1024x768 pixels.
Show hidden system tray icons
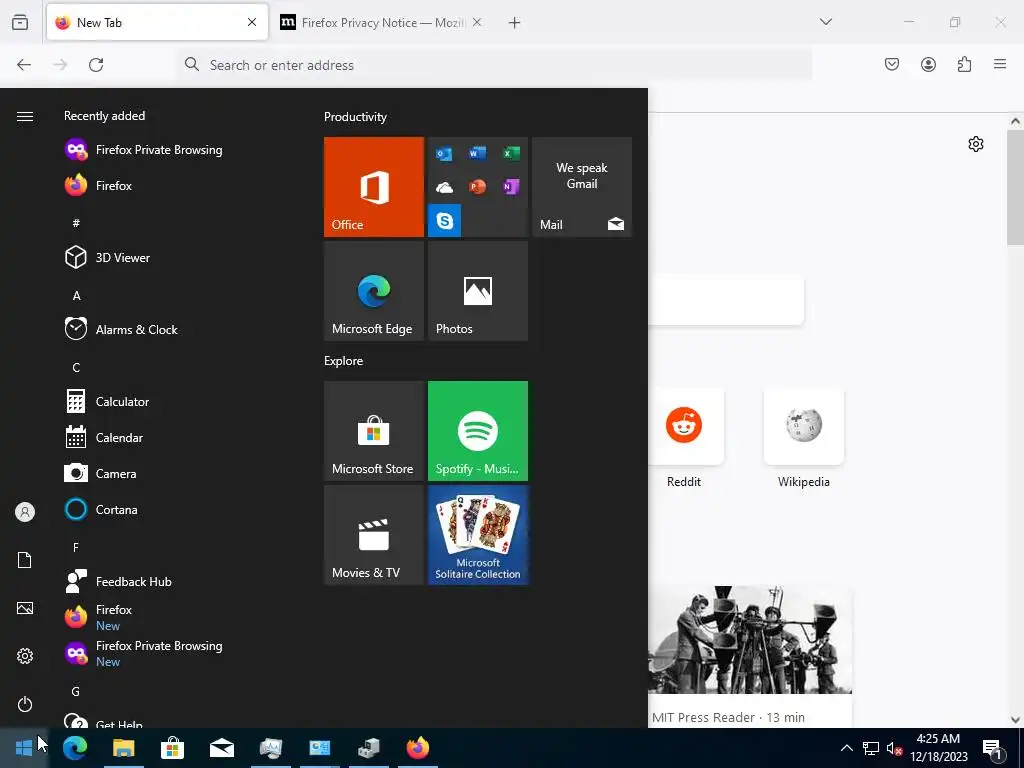coord(846,748)
